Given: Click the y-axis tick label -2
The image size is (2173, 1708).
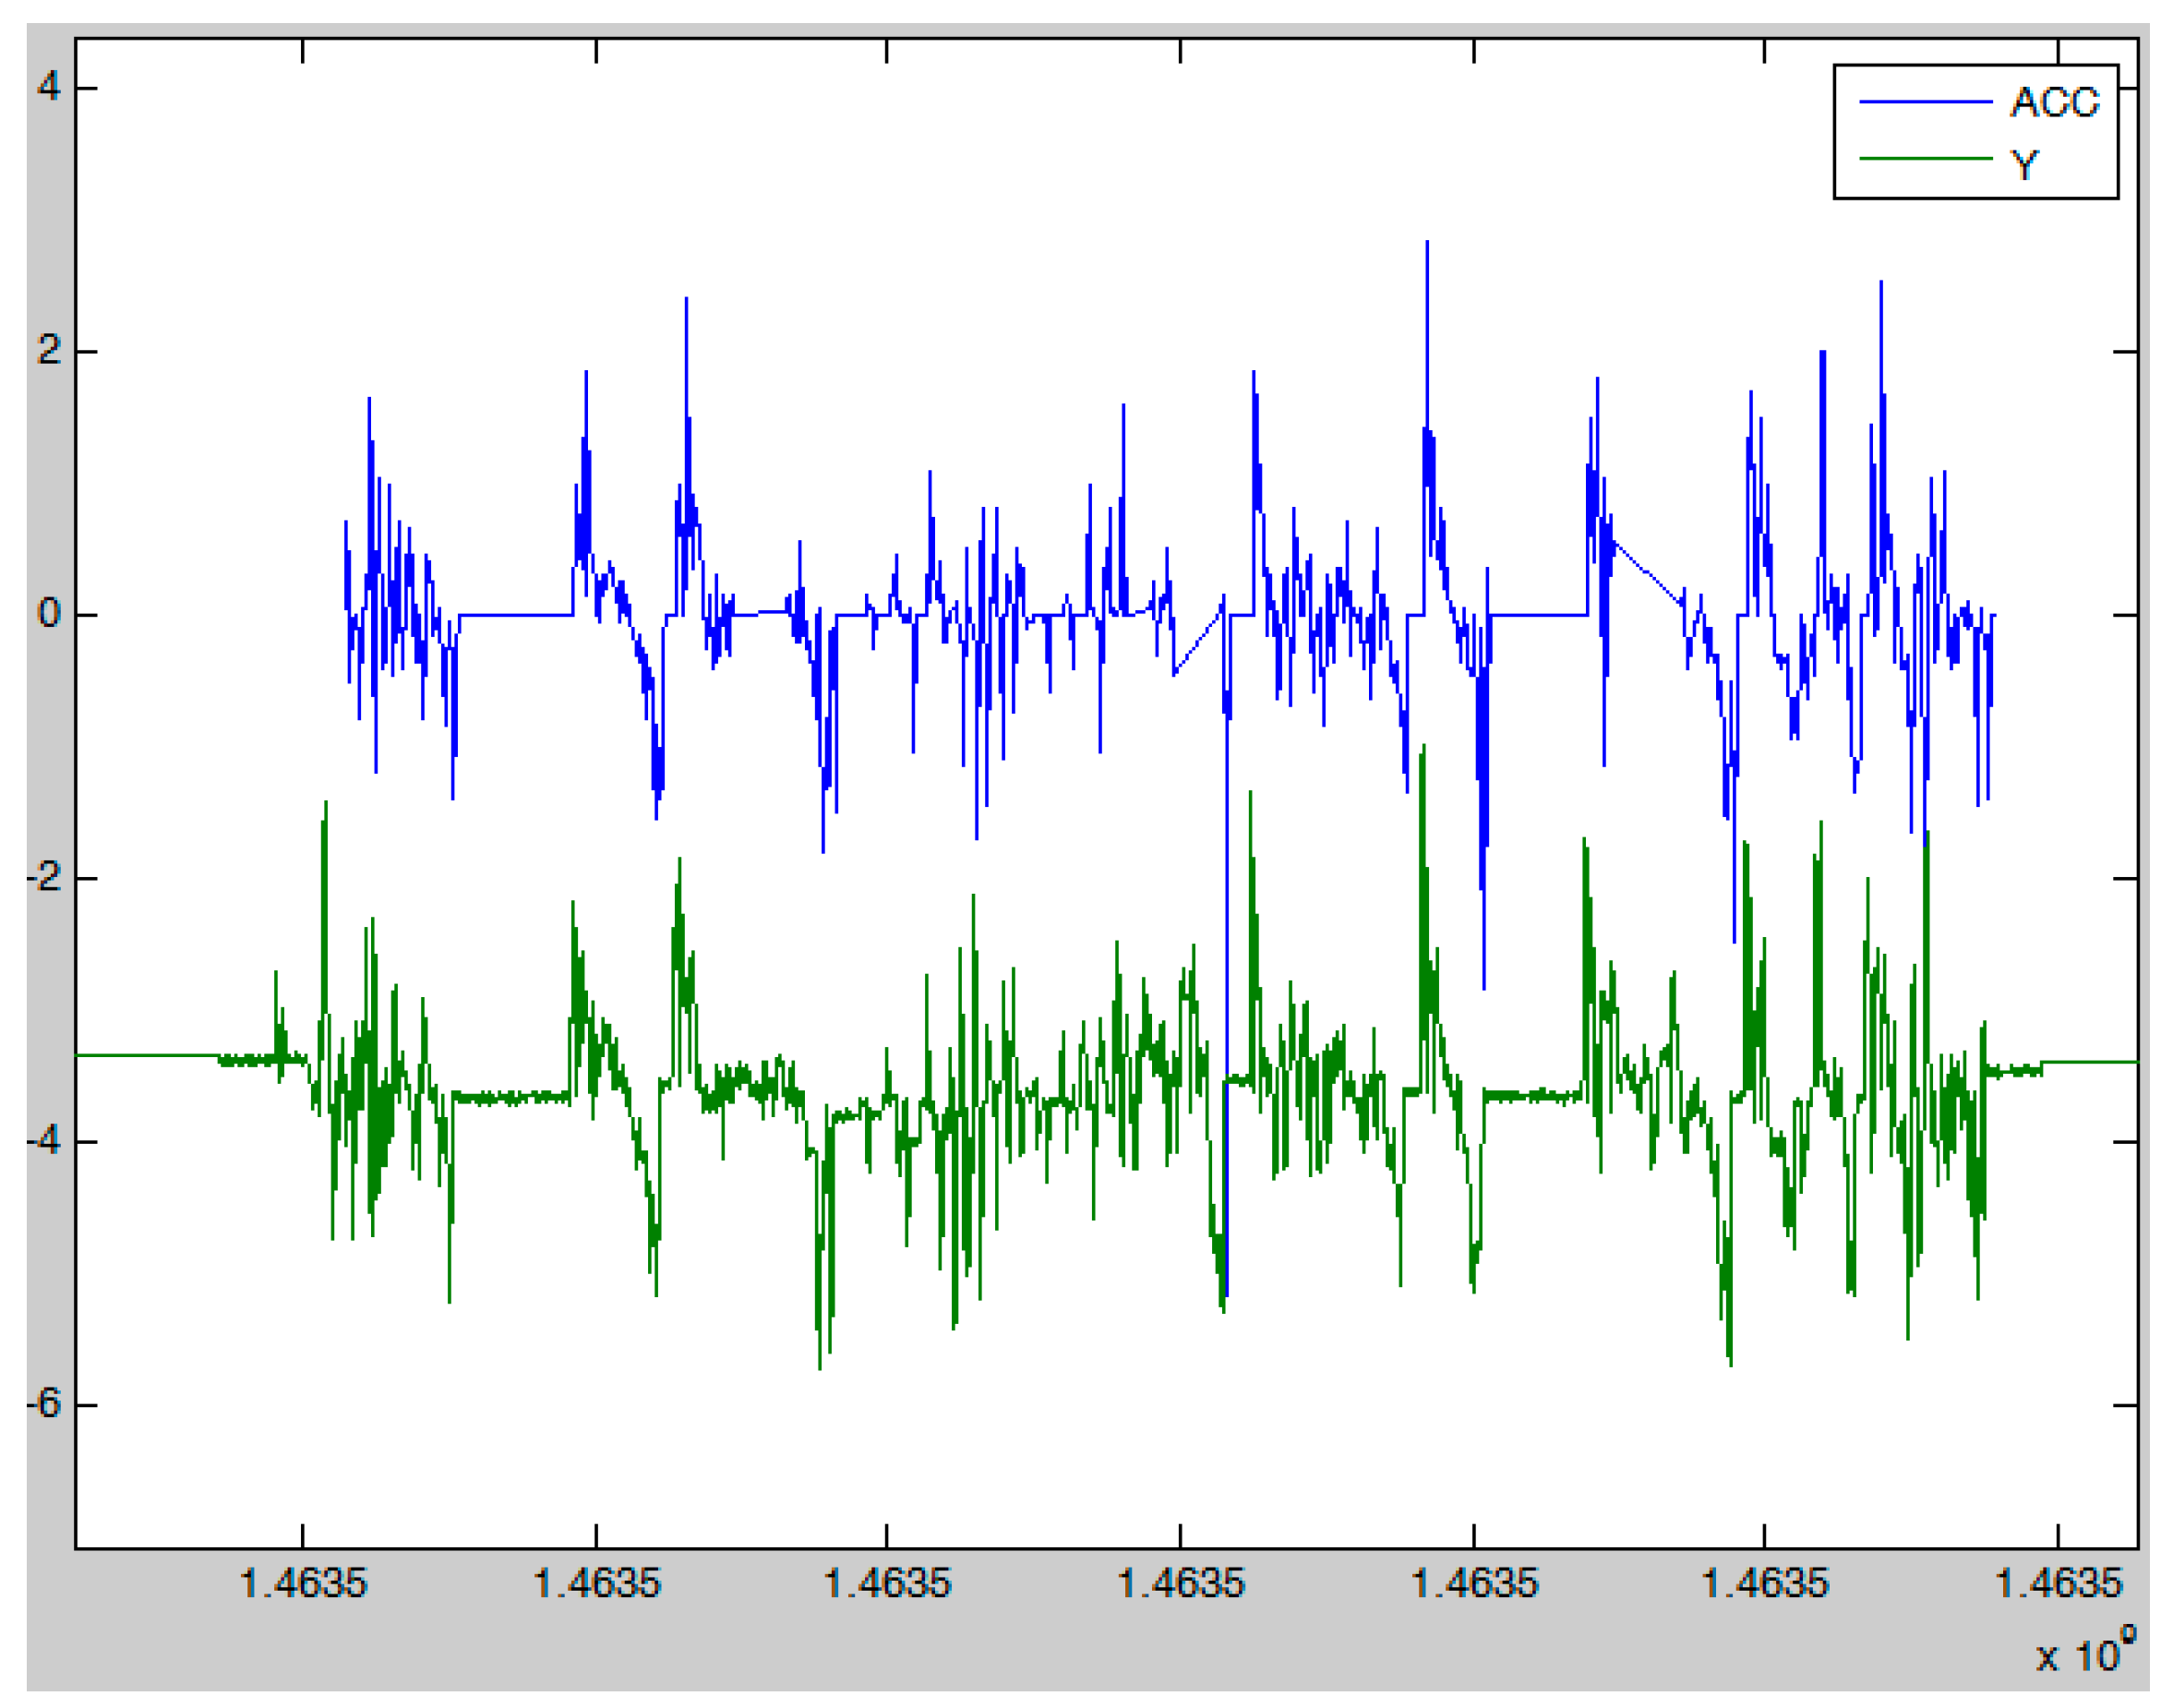Looking at the screenshot, I should coord(45,877).
